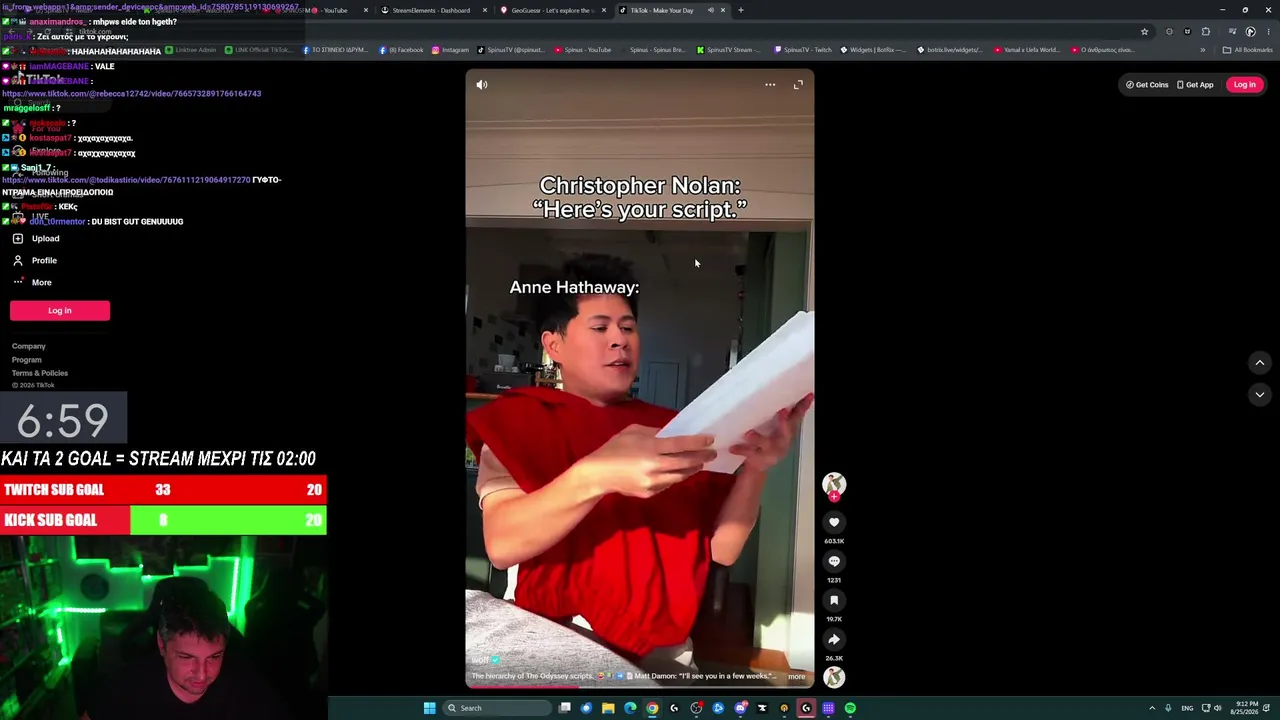Open the browser extensions puzzle icon

[1206, 31]
